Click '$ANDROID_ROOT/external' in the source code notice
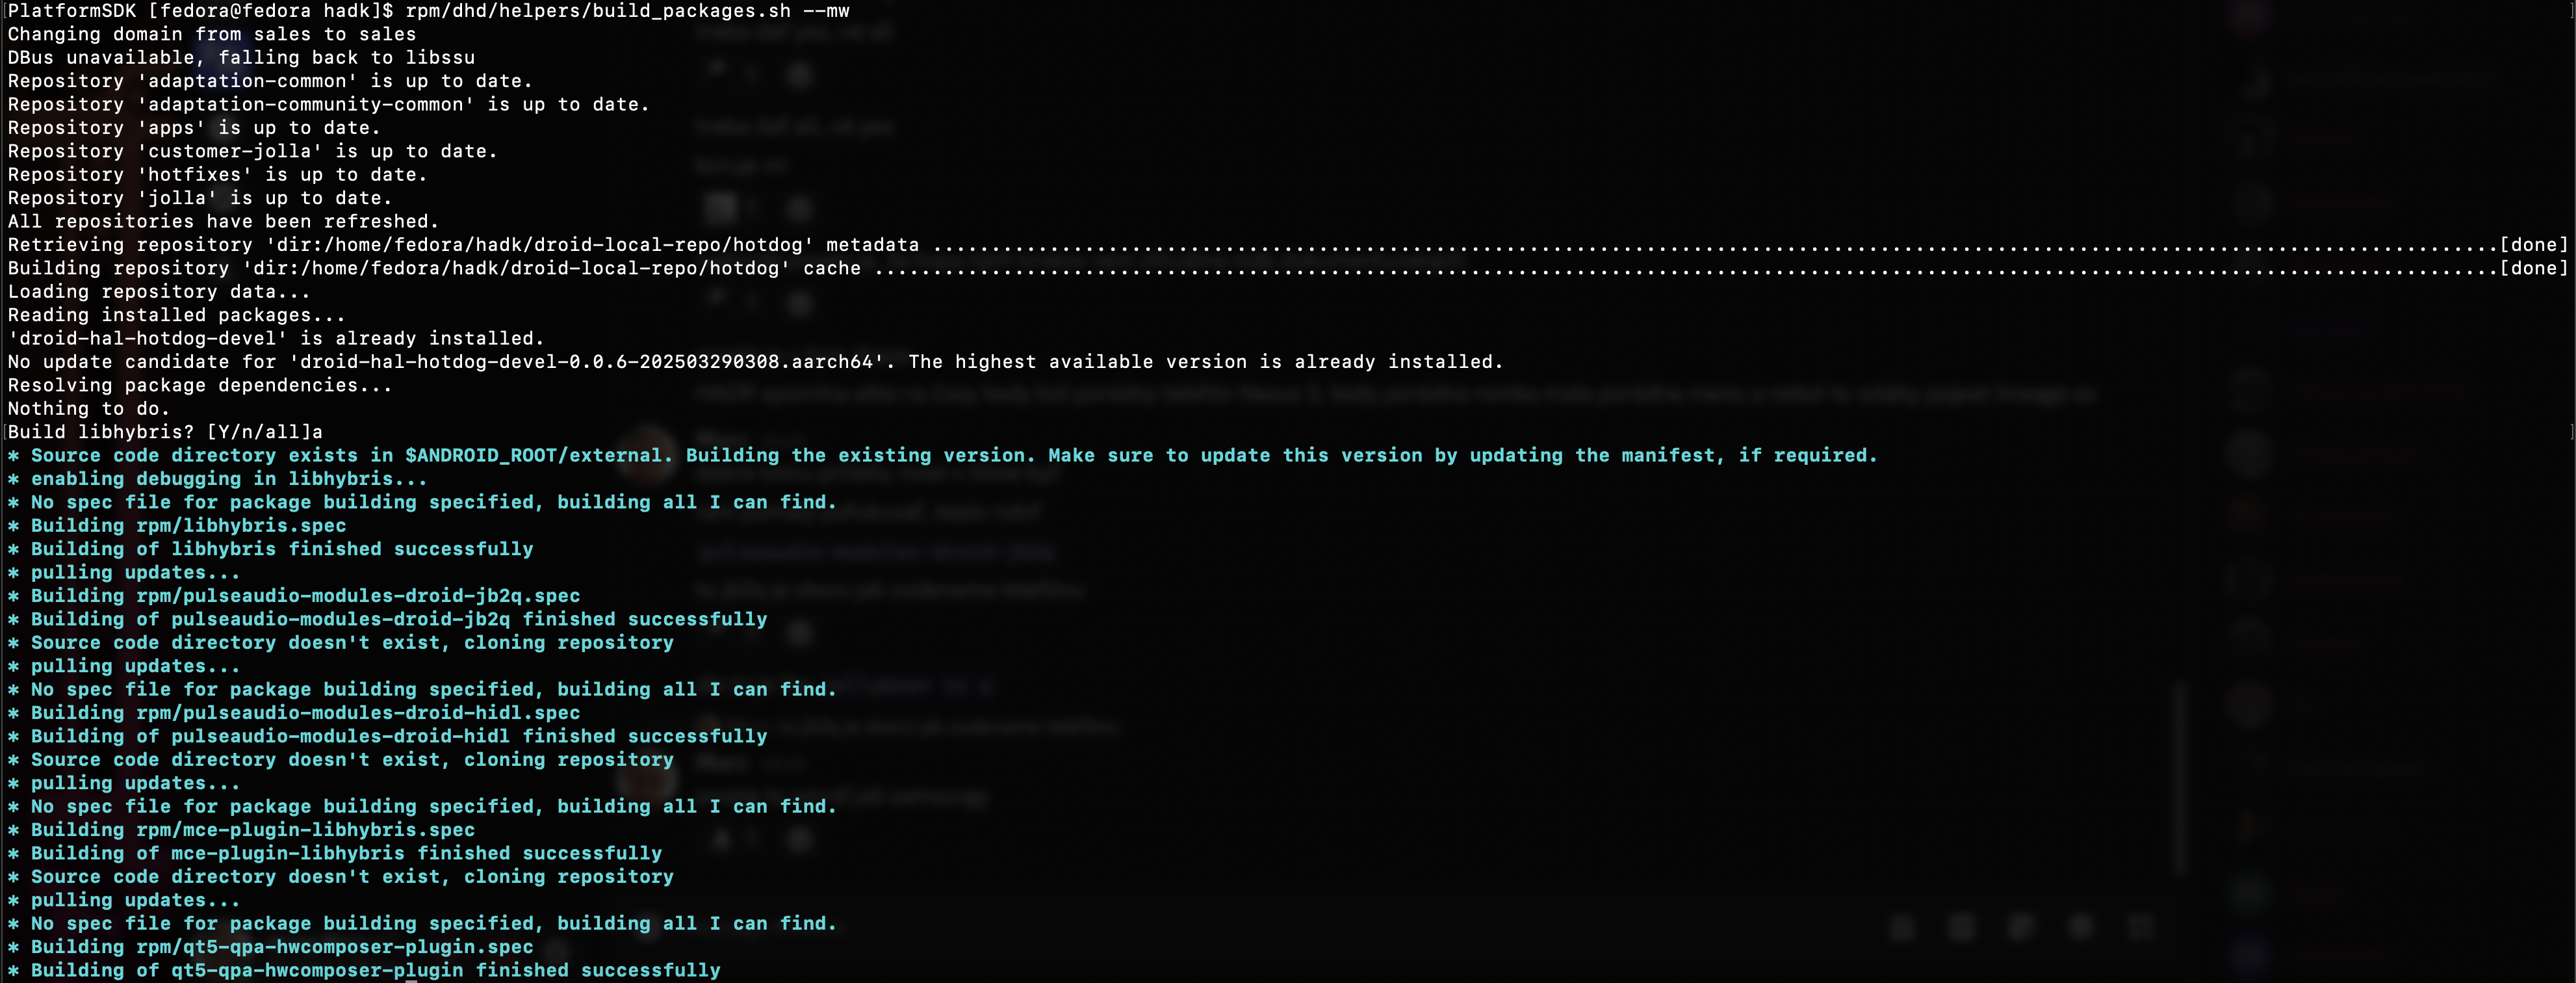2576x983 pixels. click(x=533, y=455)
